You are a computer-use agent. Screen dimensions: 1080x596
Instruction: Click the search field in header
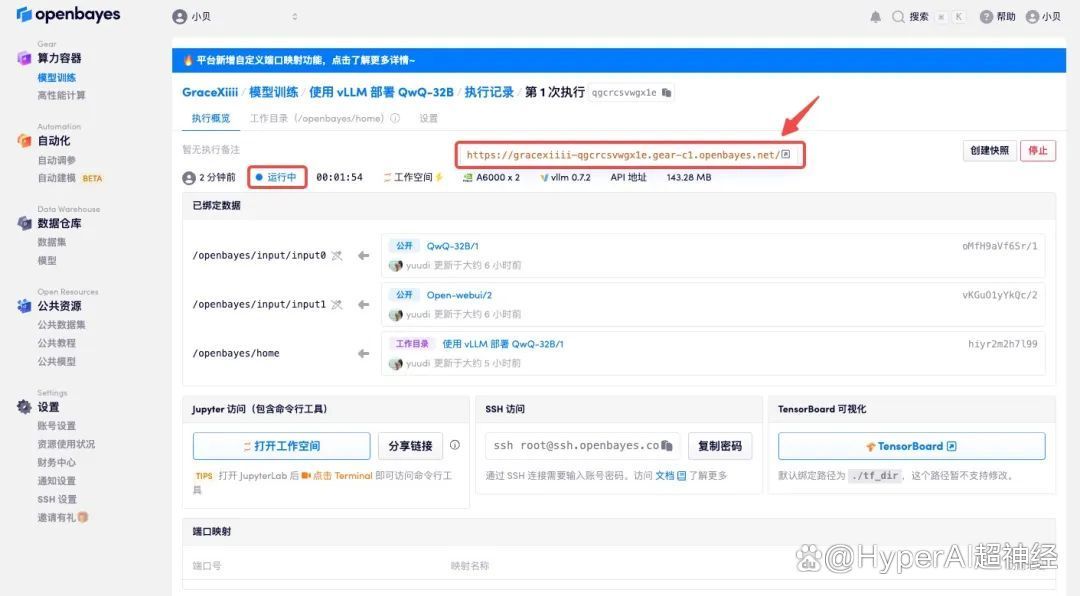[918, 17]
